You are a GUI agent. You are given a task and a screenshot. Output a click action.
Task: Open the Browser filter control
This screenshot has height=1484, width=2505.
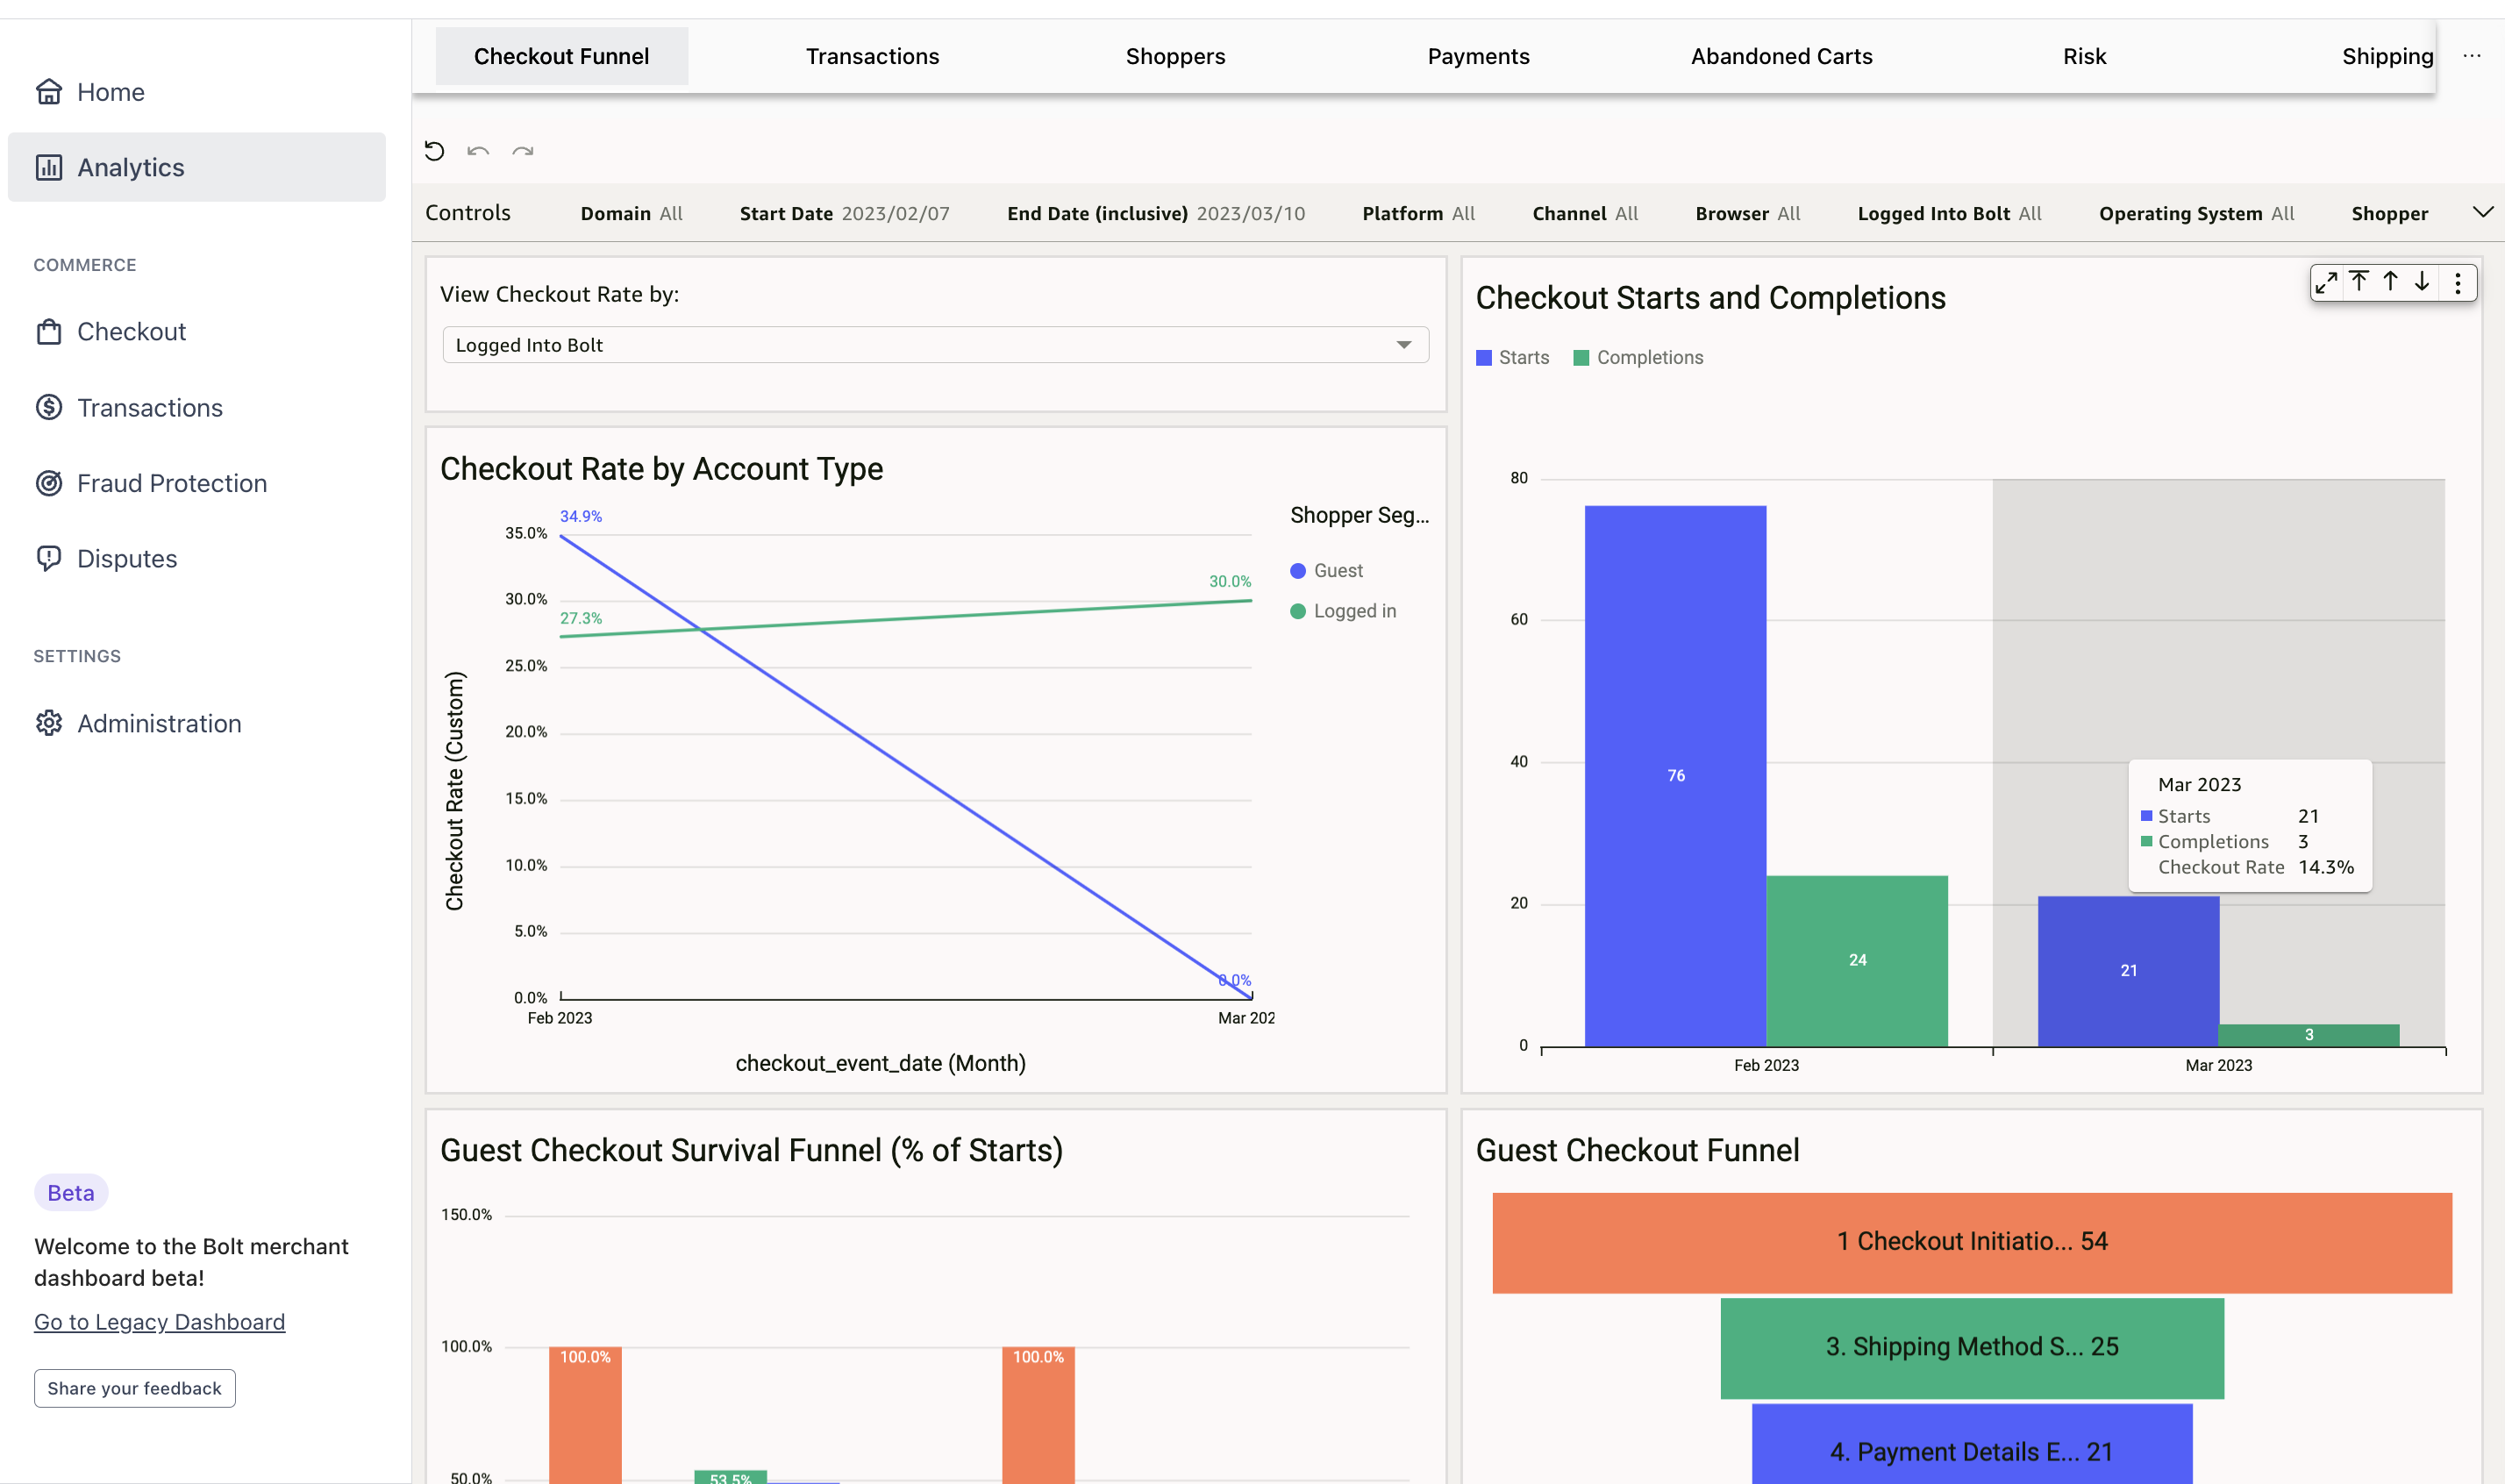tap(1748, 213)
